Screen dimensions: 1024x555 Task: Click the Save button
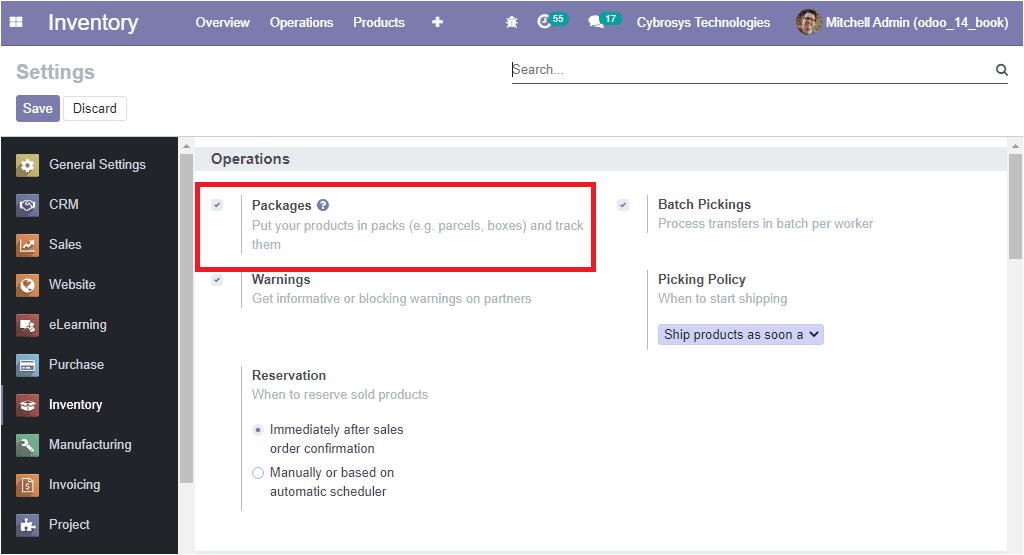coord(38,108)
